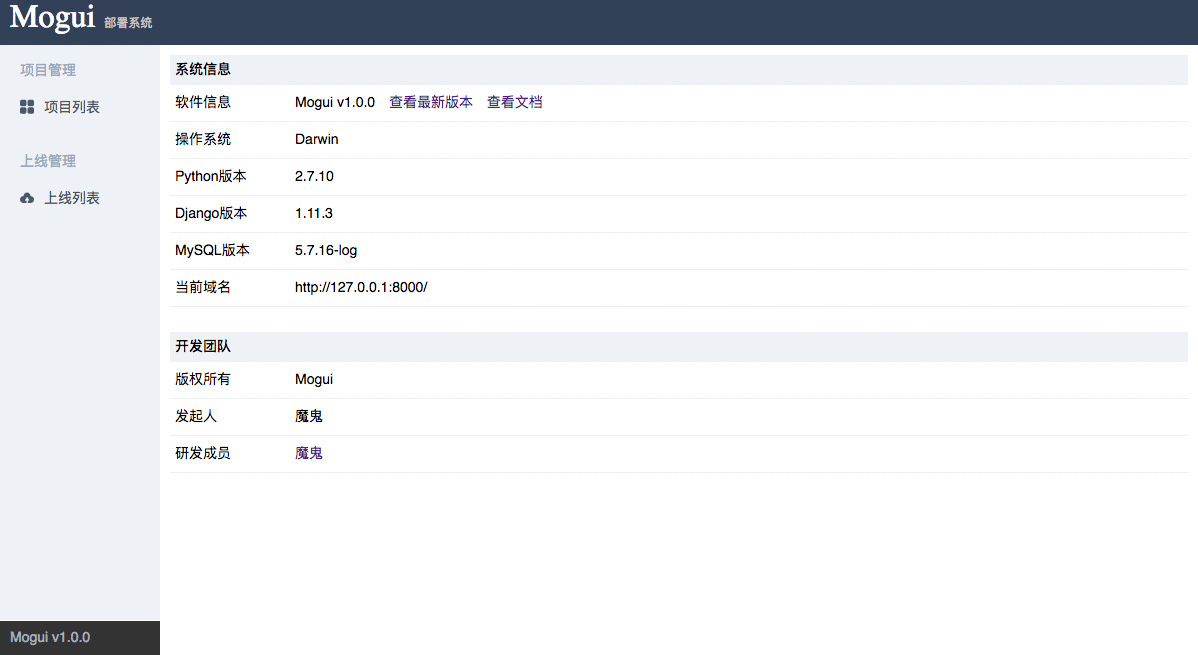Click the Mogui logo in the header
Viewport: 1198px width, 655px height.
[x=51, y=18]
